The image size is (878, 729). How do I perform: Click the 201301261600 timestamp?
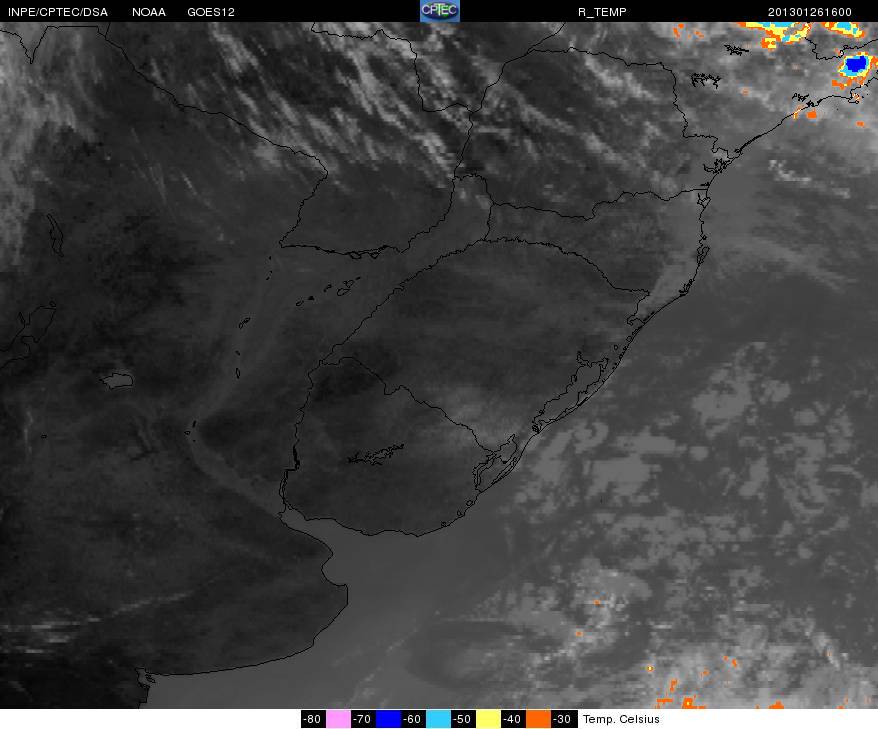[810, 12]
